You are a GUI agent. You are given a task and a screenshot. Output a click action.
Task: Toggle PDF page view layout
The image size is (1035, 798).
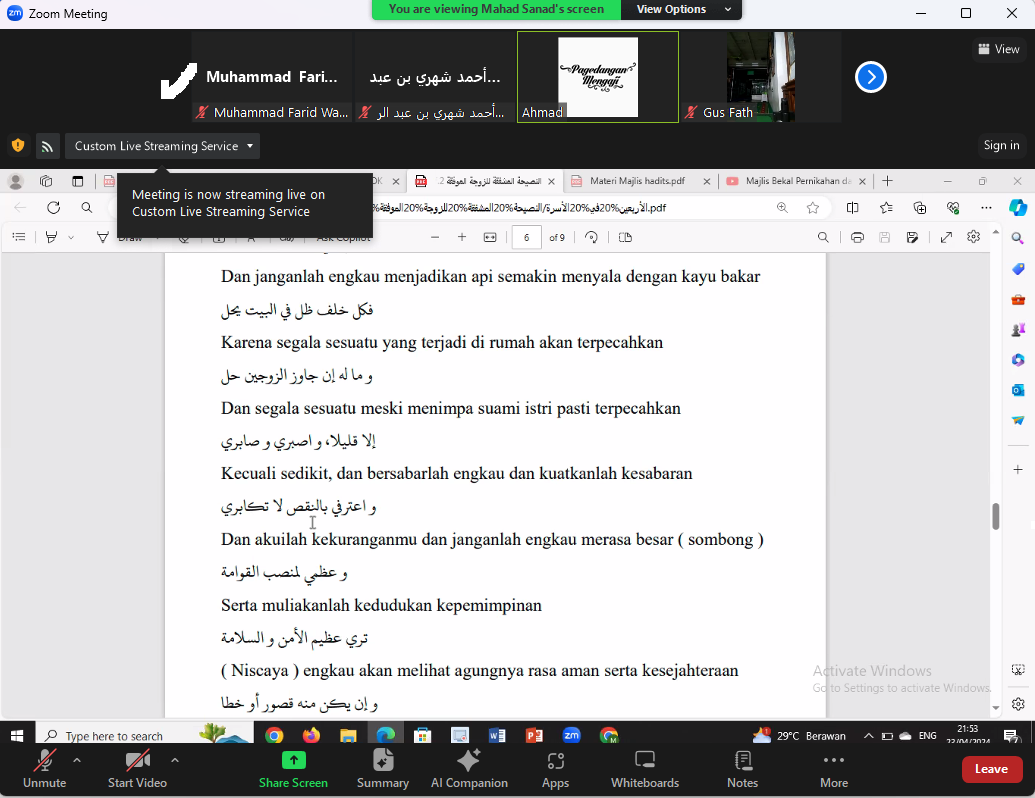point(625,237)
